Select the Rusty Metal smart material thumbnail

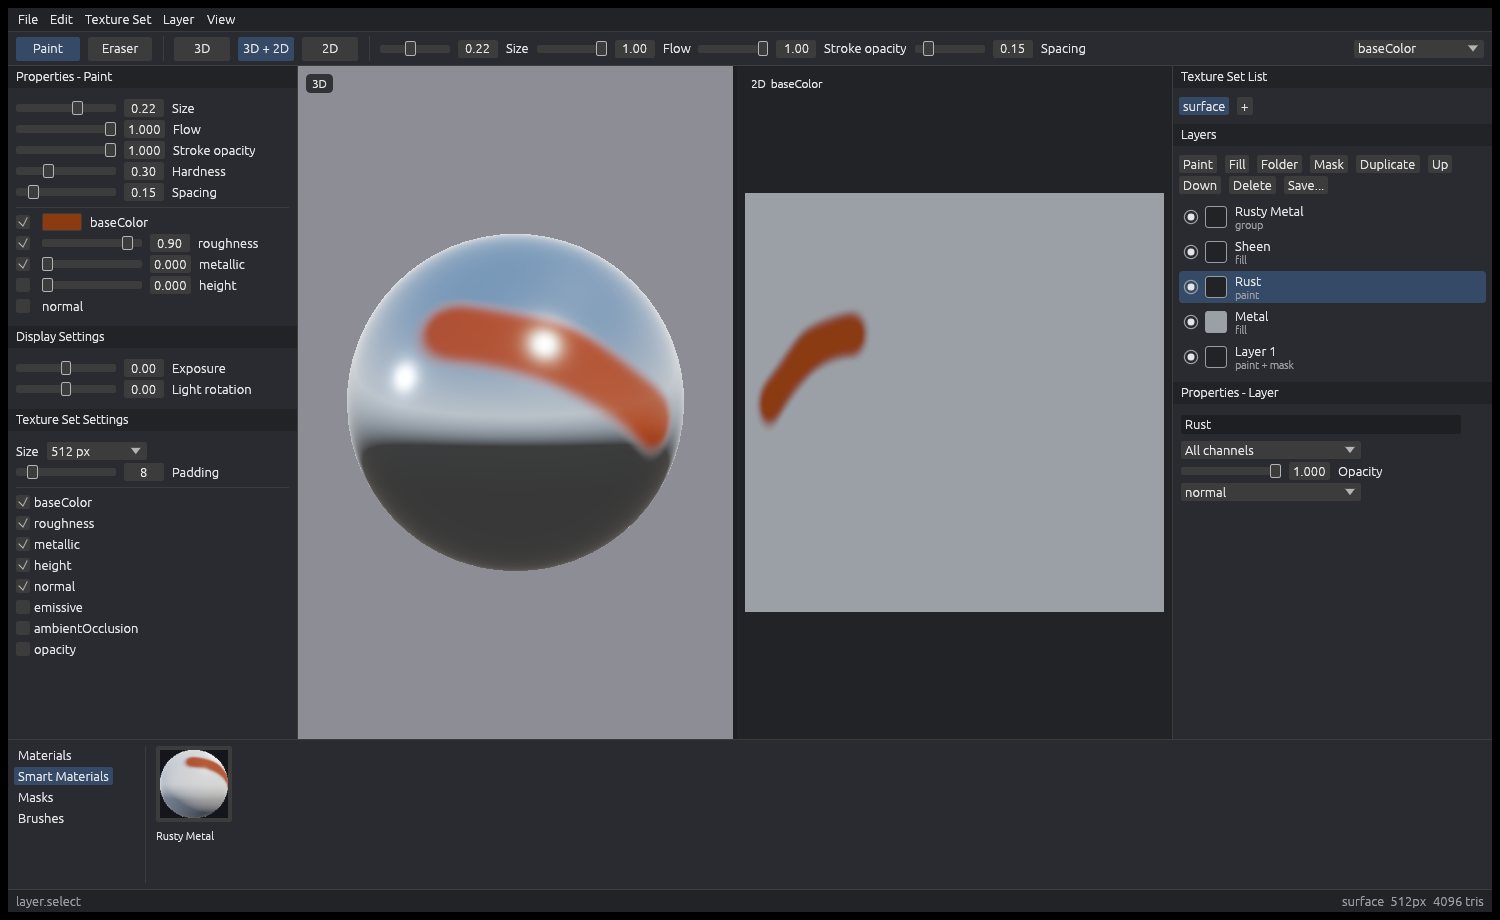point(194,784)
